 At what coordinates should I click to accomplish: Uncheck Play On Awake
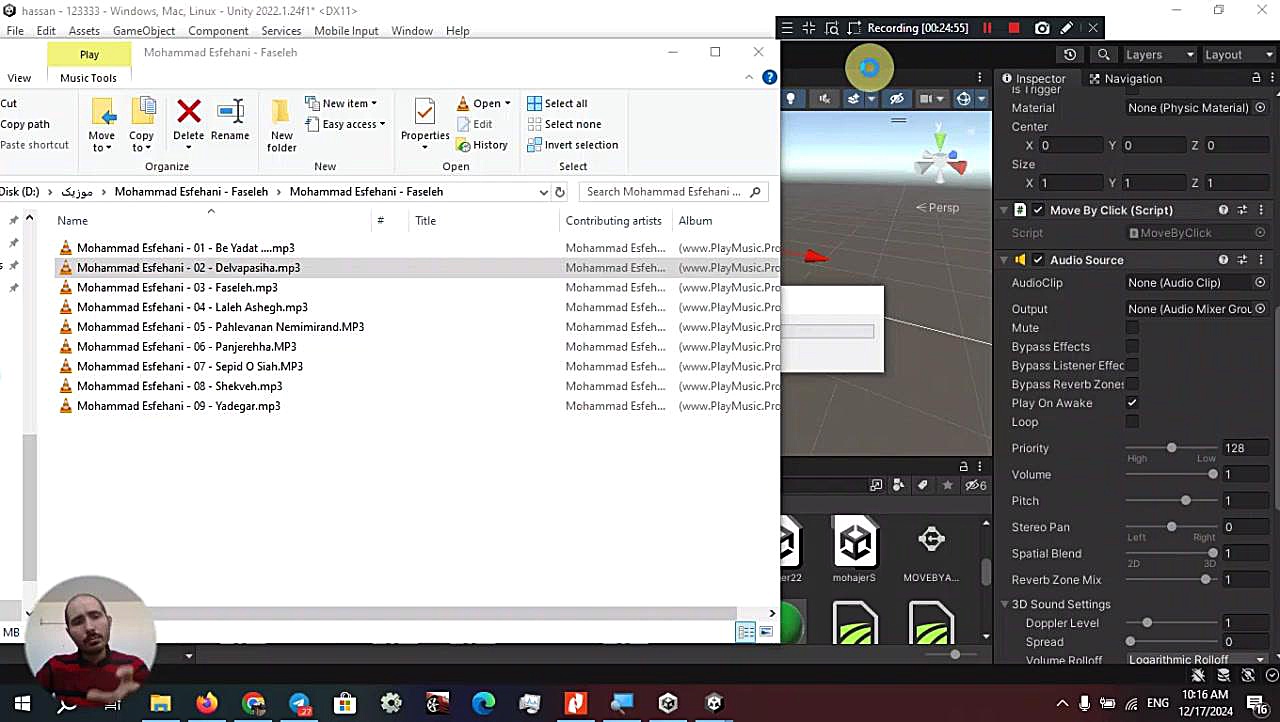pyautogui.click(x=1132, y=403)
